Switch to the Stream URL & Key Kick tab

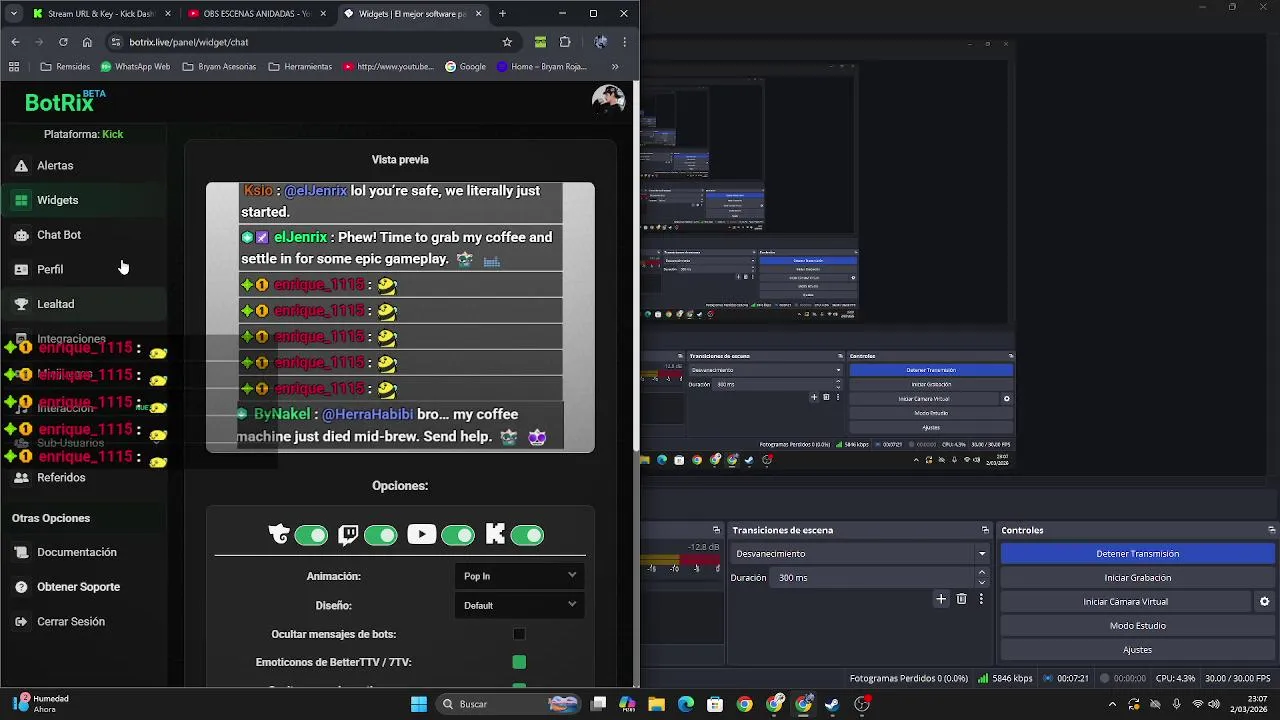[102, 14]
